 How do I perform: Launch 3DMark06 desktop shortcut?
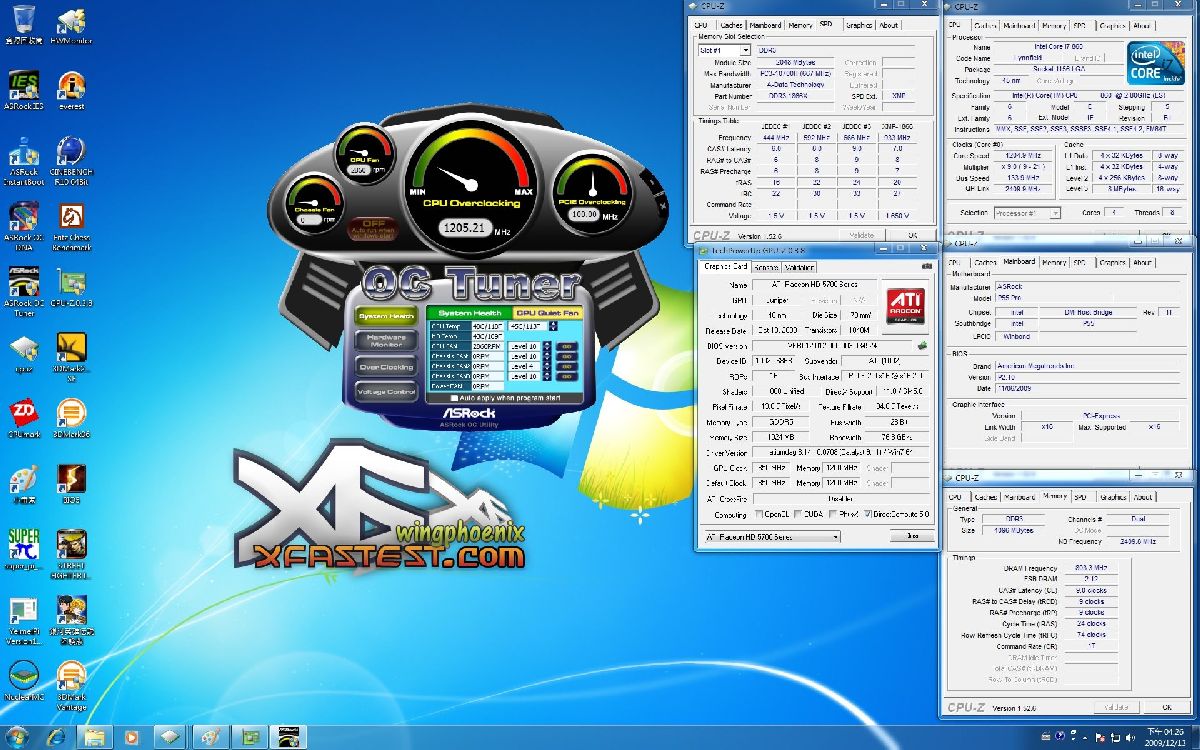click(x=71, y=420)
